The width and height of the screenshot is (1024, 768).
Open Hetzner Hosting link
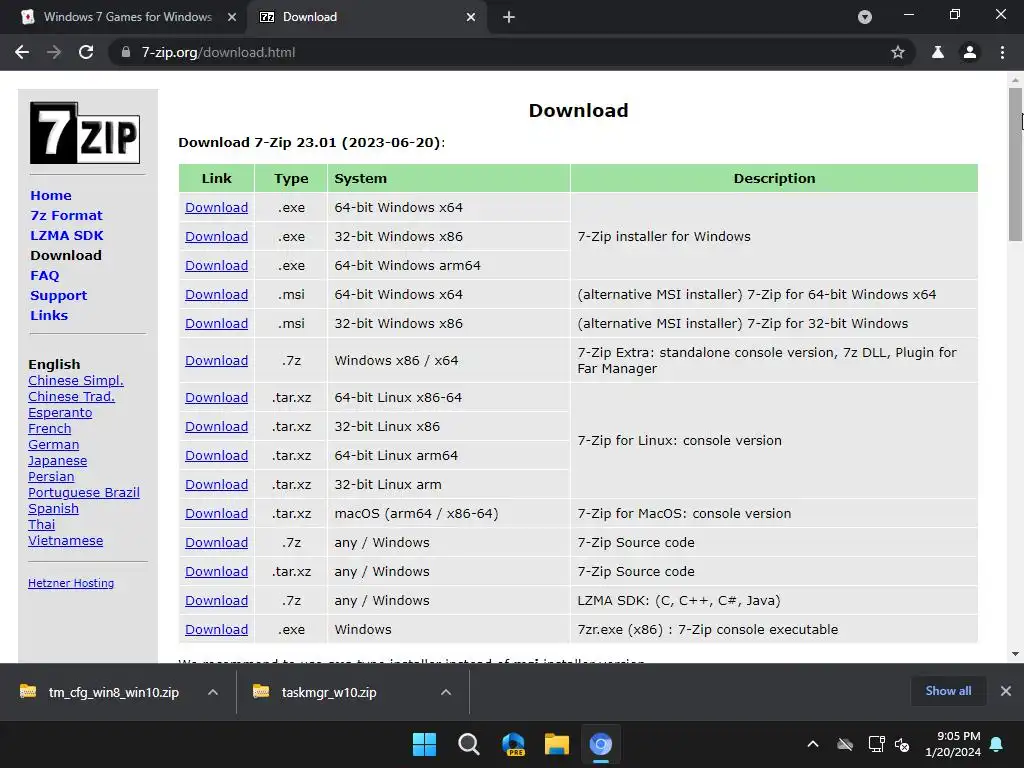click(x=71, y=583)
